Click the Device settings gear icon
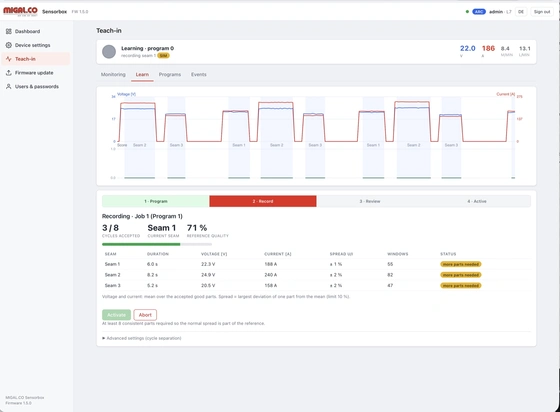 9,45
